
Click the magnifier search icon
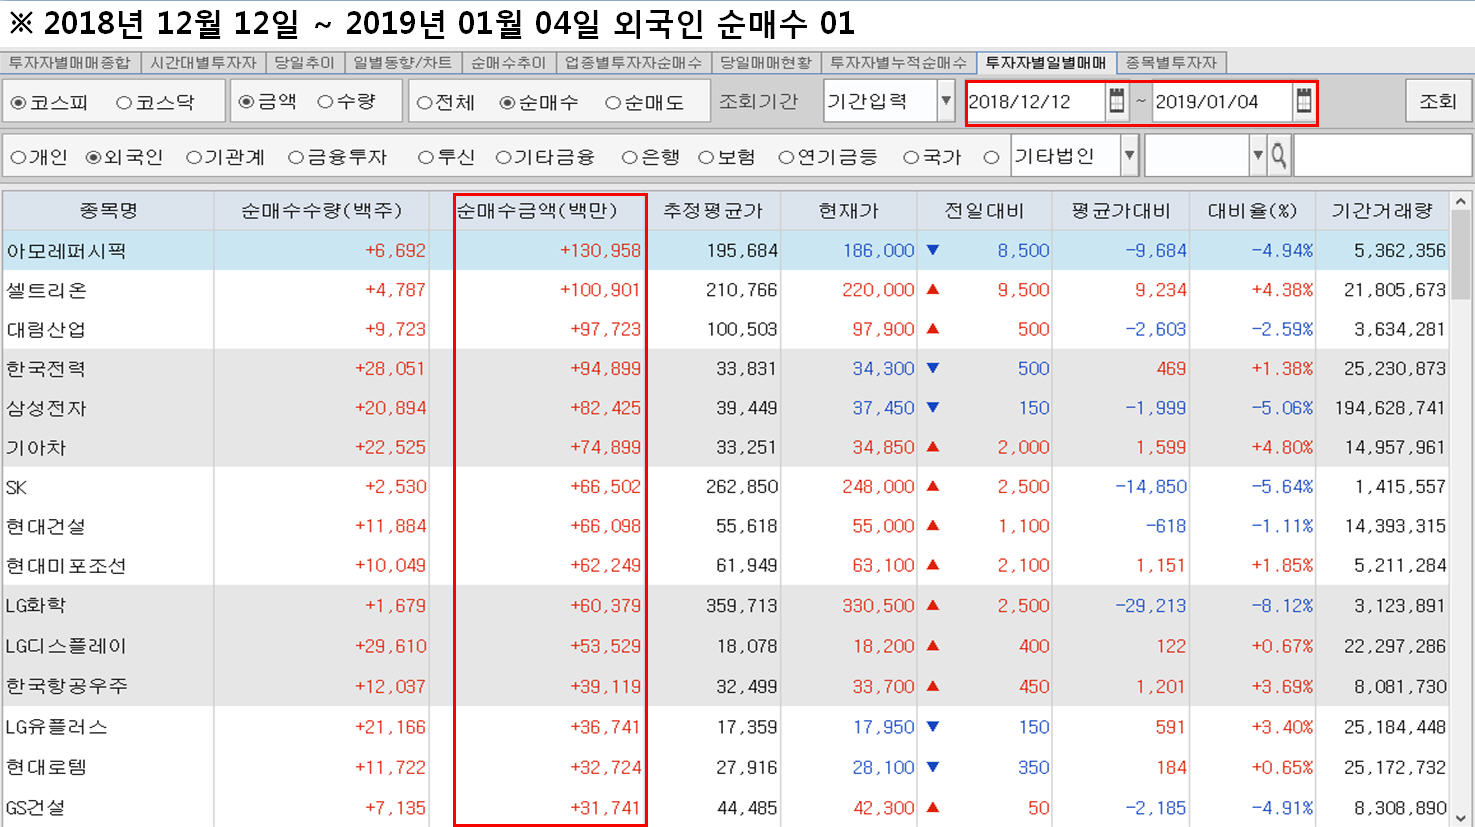click(x=1279, y=156)
